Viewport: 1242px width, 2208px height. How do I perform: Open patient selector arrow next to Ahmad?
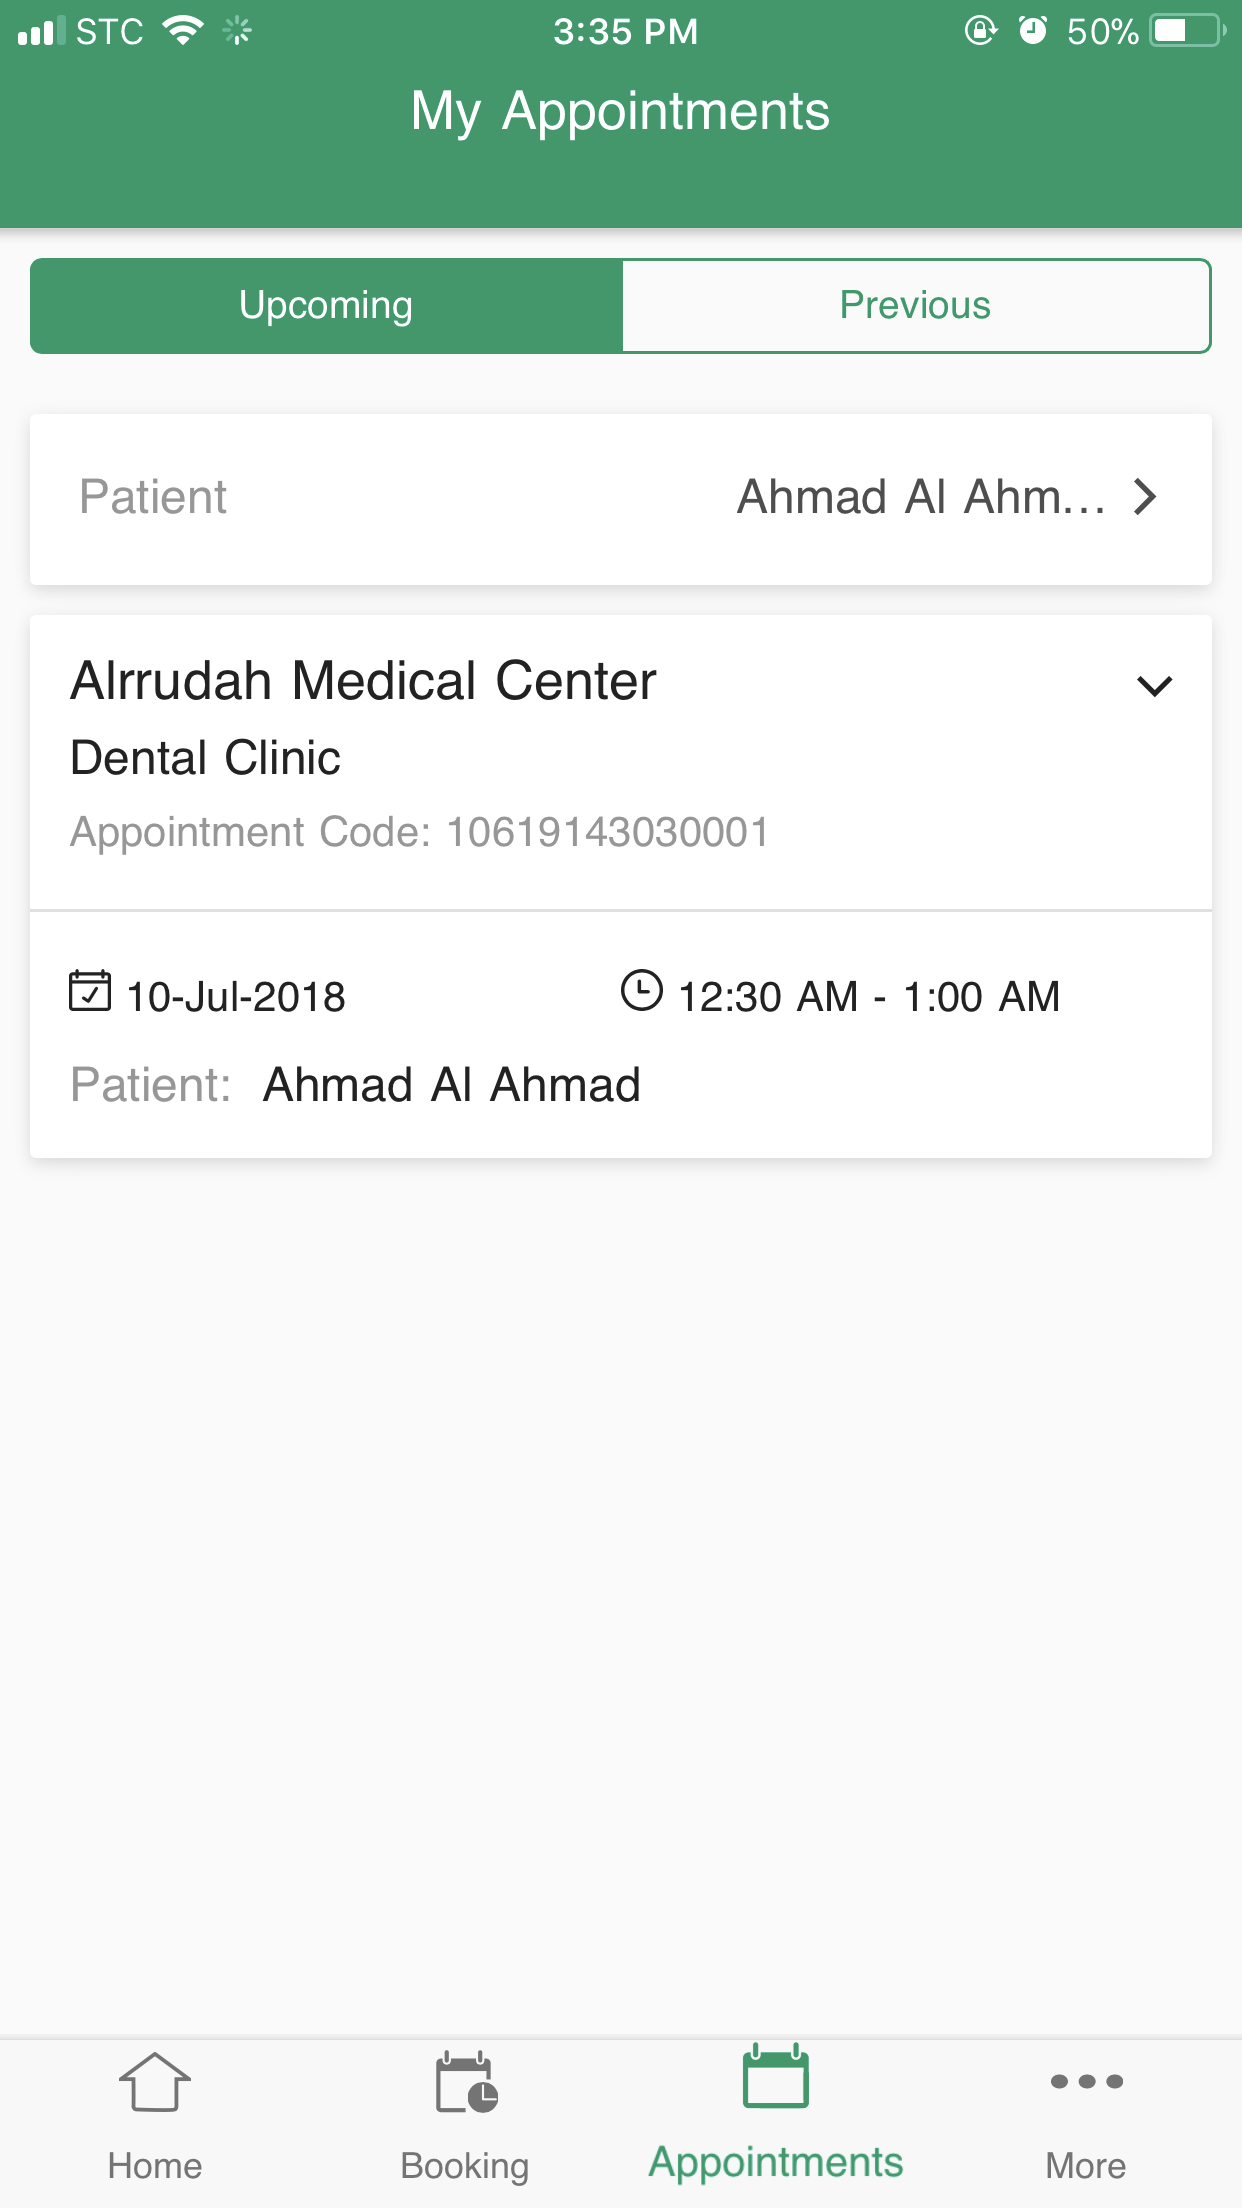[x=1146, y=497]
